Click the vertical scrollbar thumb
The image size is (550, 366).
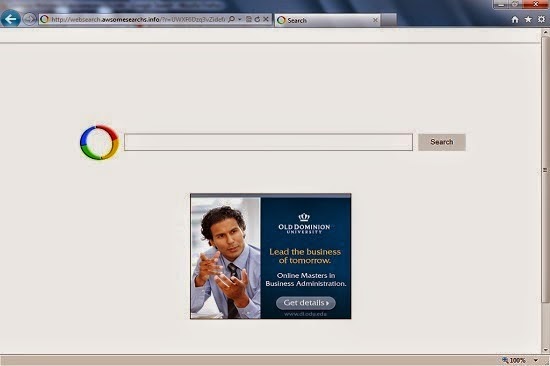(545, 169)
